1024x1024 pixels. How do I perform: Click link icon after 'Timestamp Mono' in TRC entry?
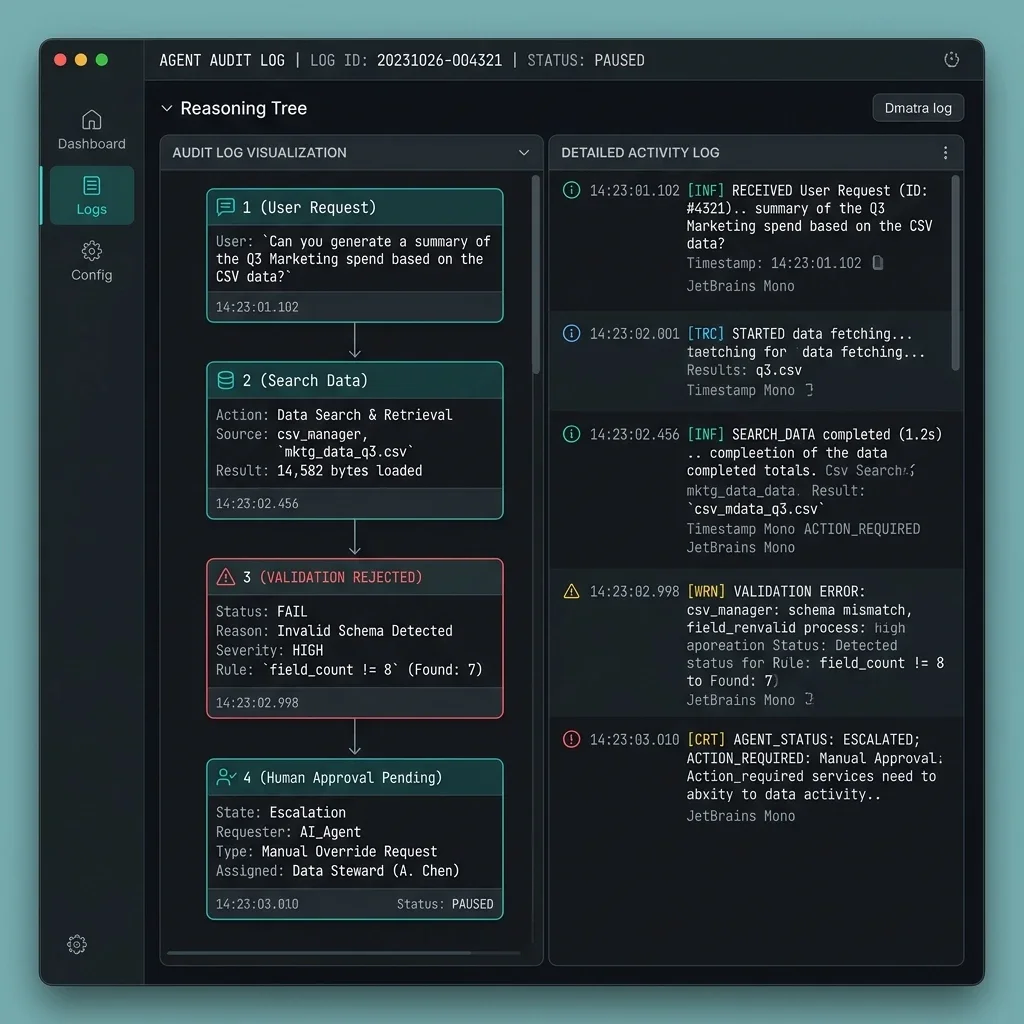809,390
